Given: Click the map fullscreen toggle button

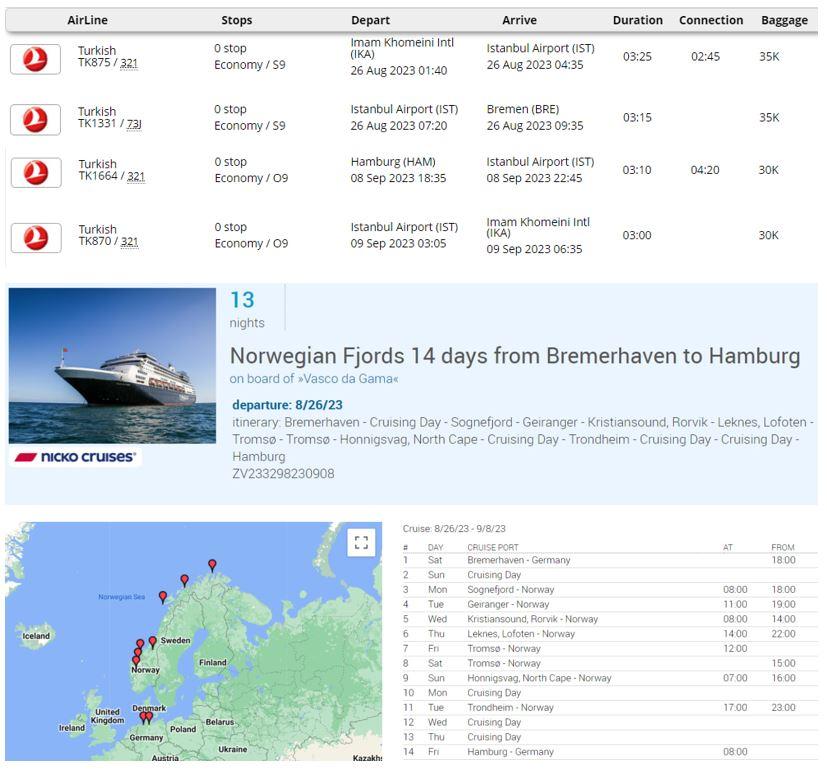Looking at the screenshot, I should 361,542.
